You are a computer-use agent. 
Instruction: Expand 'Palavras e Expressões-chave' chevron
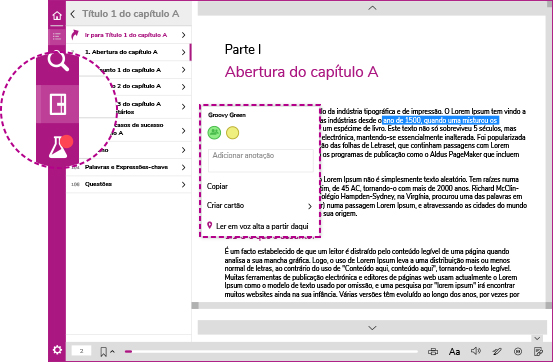coord(183,167)
